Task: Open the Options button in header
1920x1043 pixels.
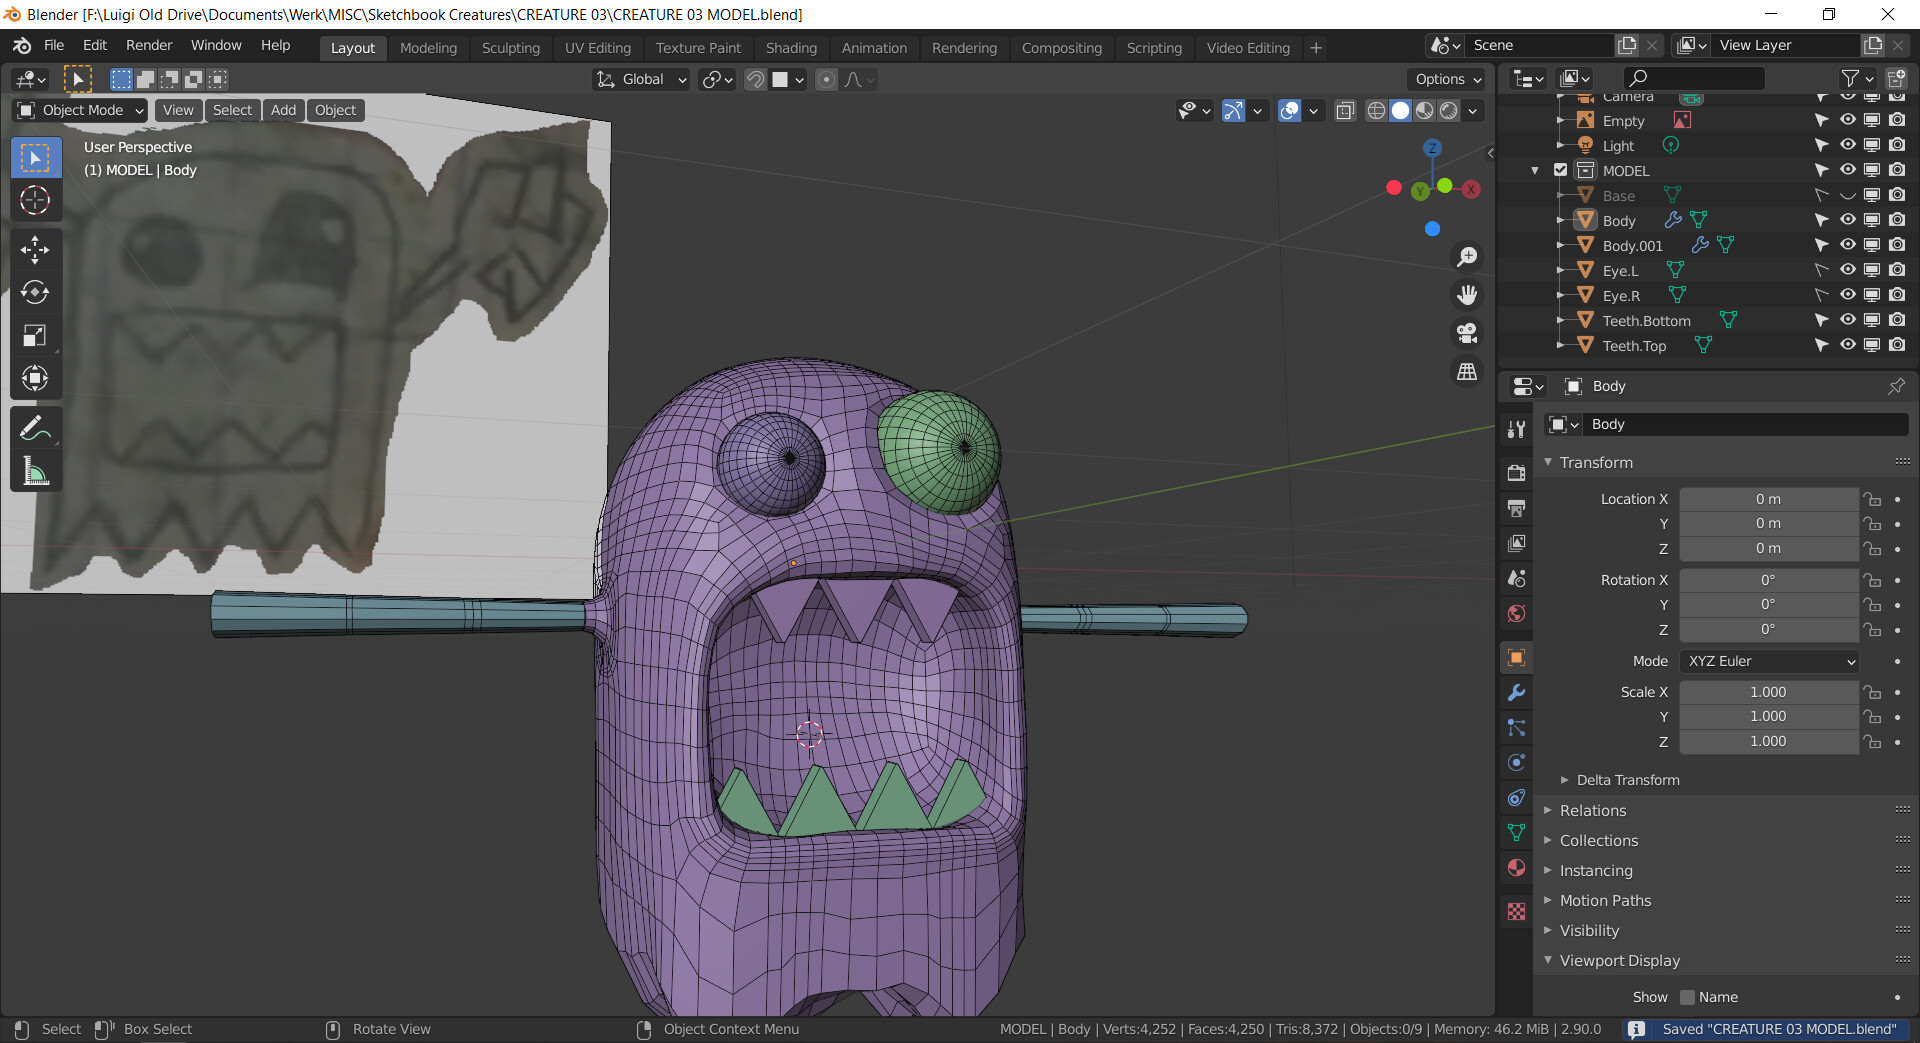Action: tap(1448, 79)
